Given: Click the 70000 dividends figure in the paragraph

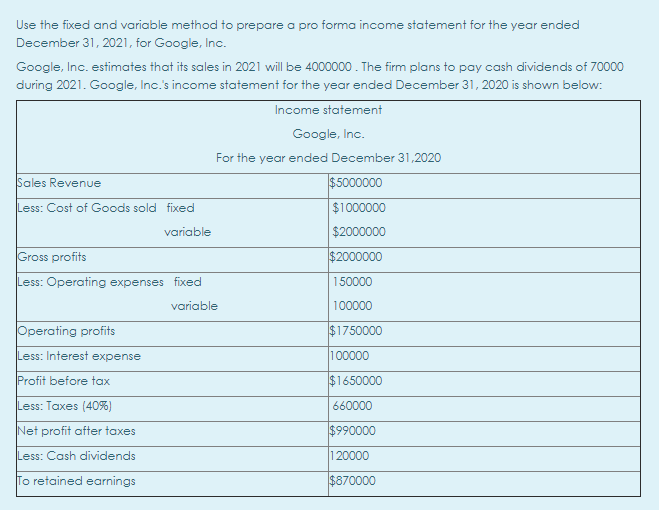Looking at the screenshot, I should [607, 67].
